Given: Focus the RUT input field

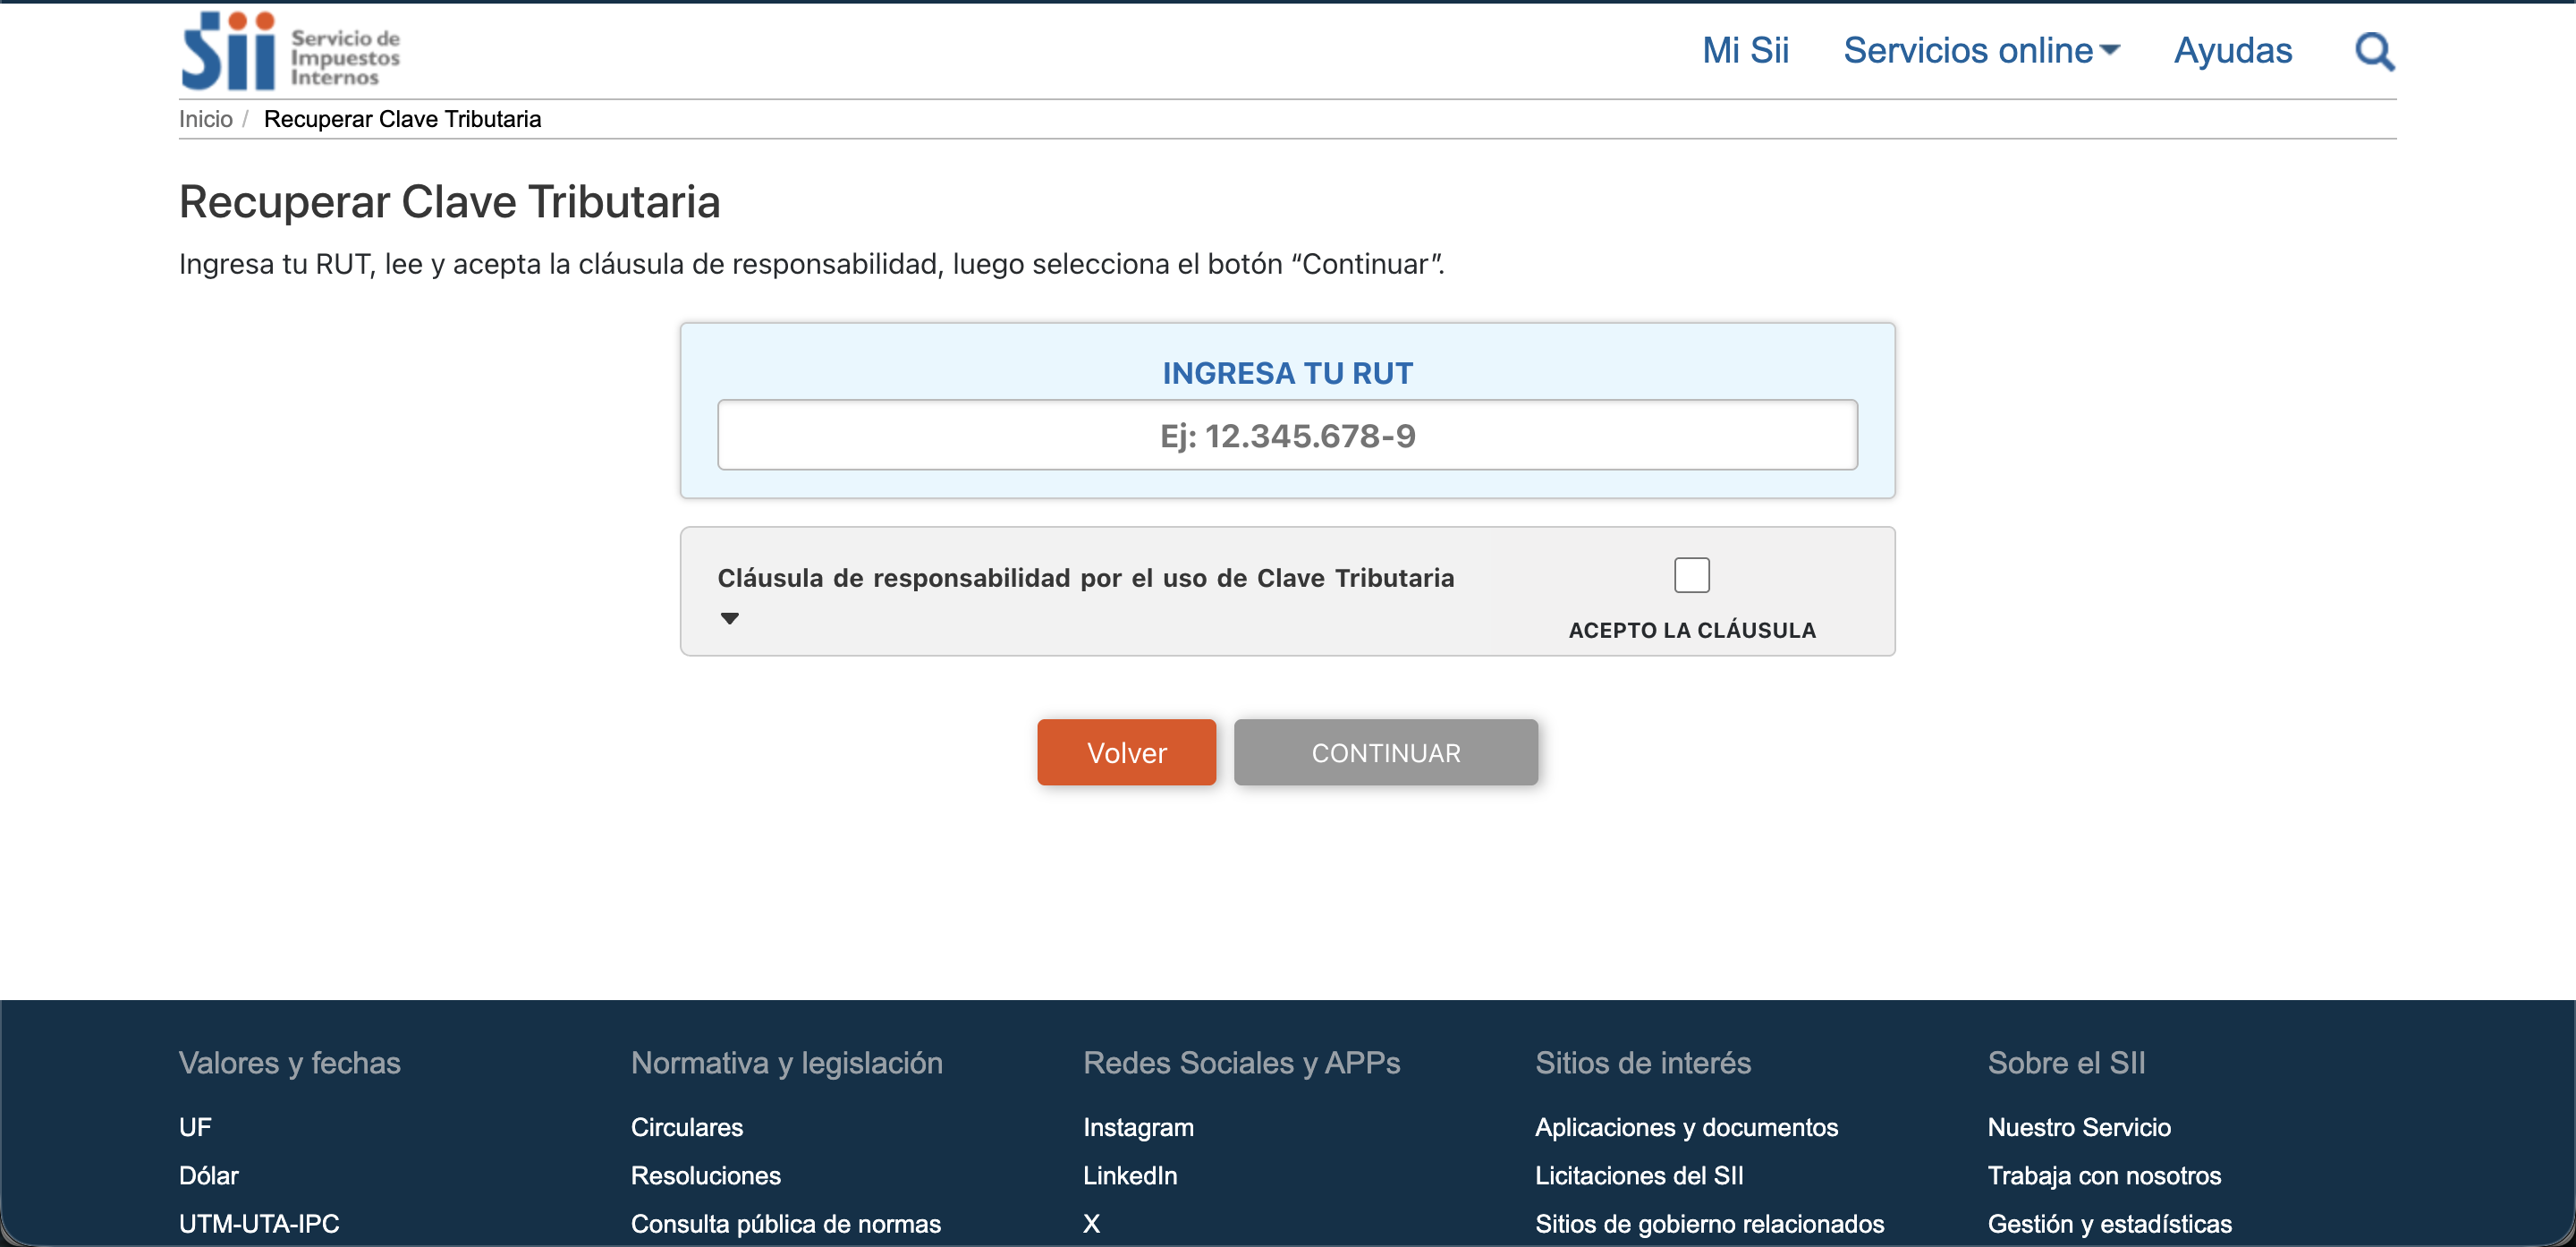Looking at the screenshot, I should coord(1287,435).
